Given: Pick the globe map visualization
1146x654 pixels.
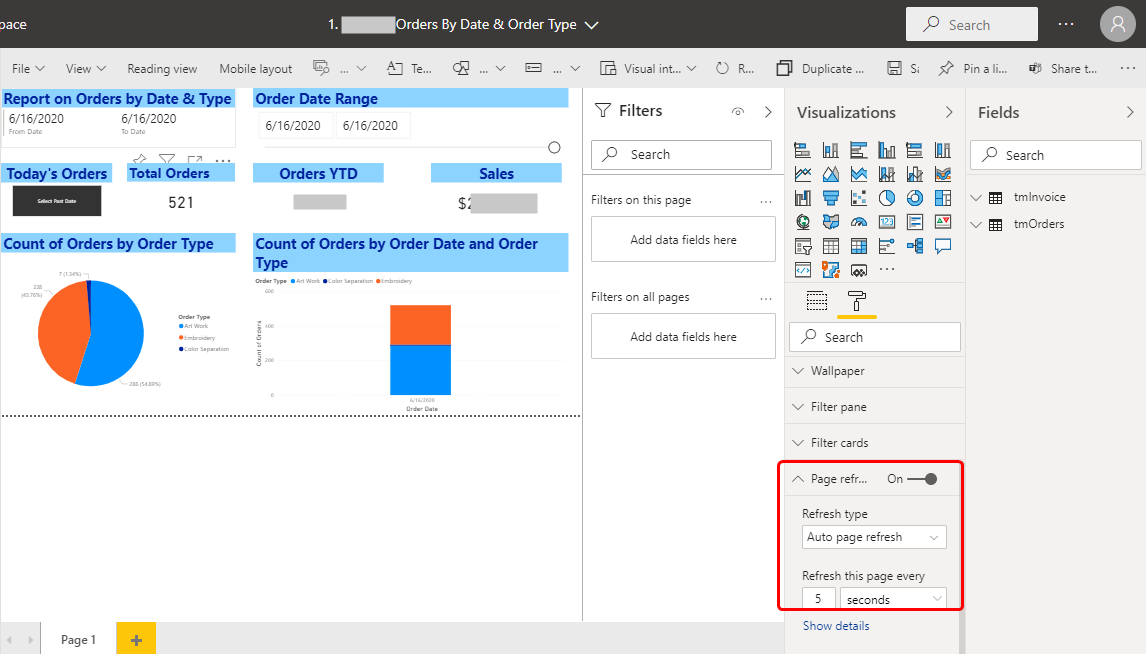Looking at the screenshot, I should (x=803, y=222).
